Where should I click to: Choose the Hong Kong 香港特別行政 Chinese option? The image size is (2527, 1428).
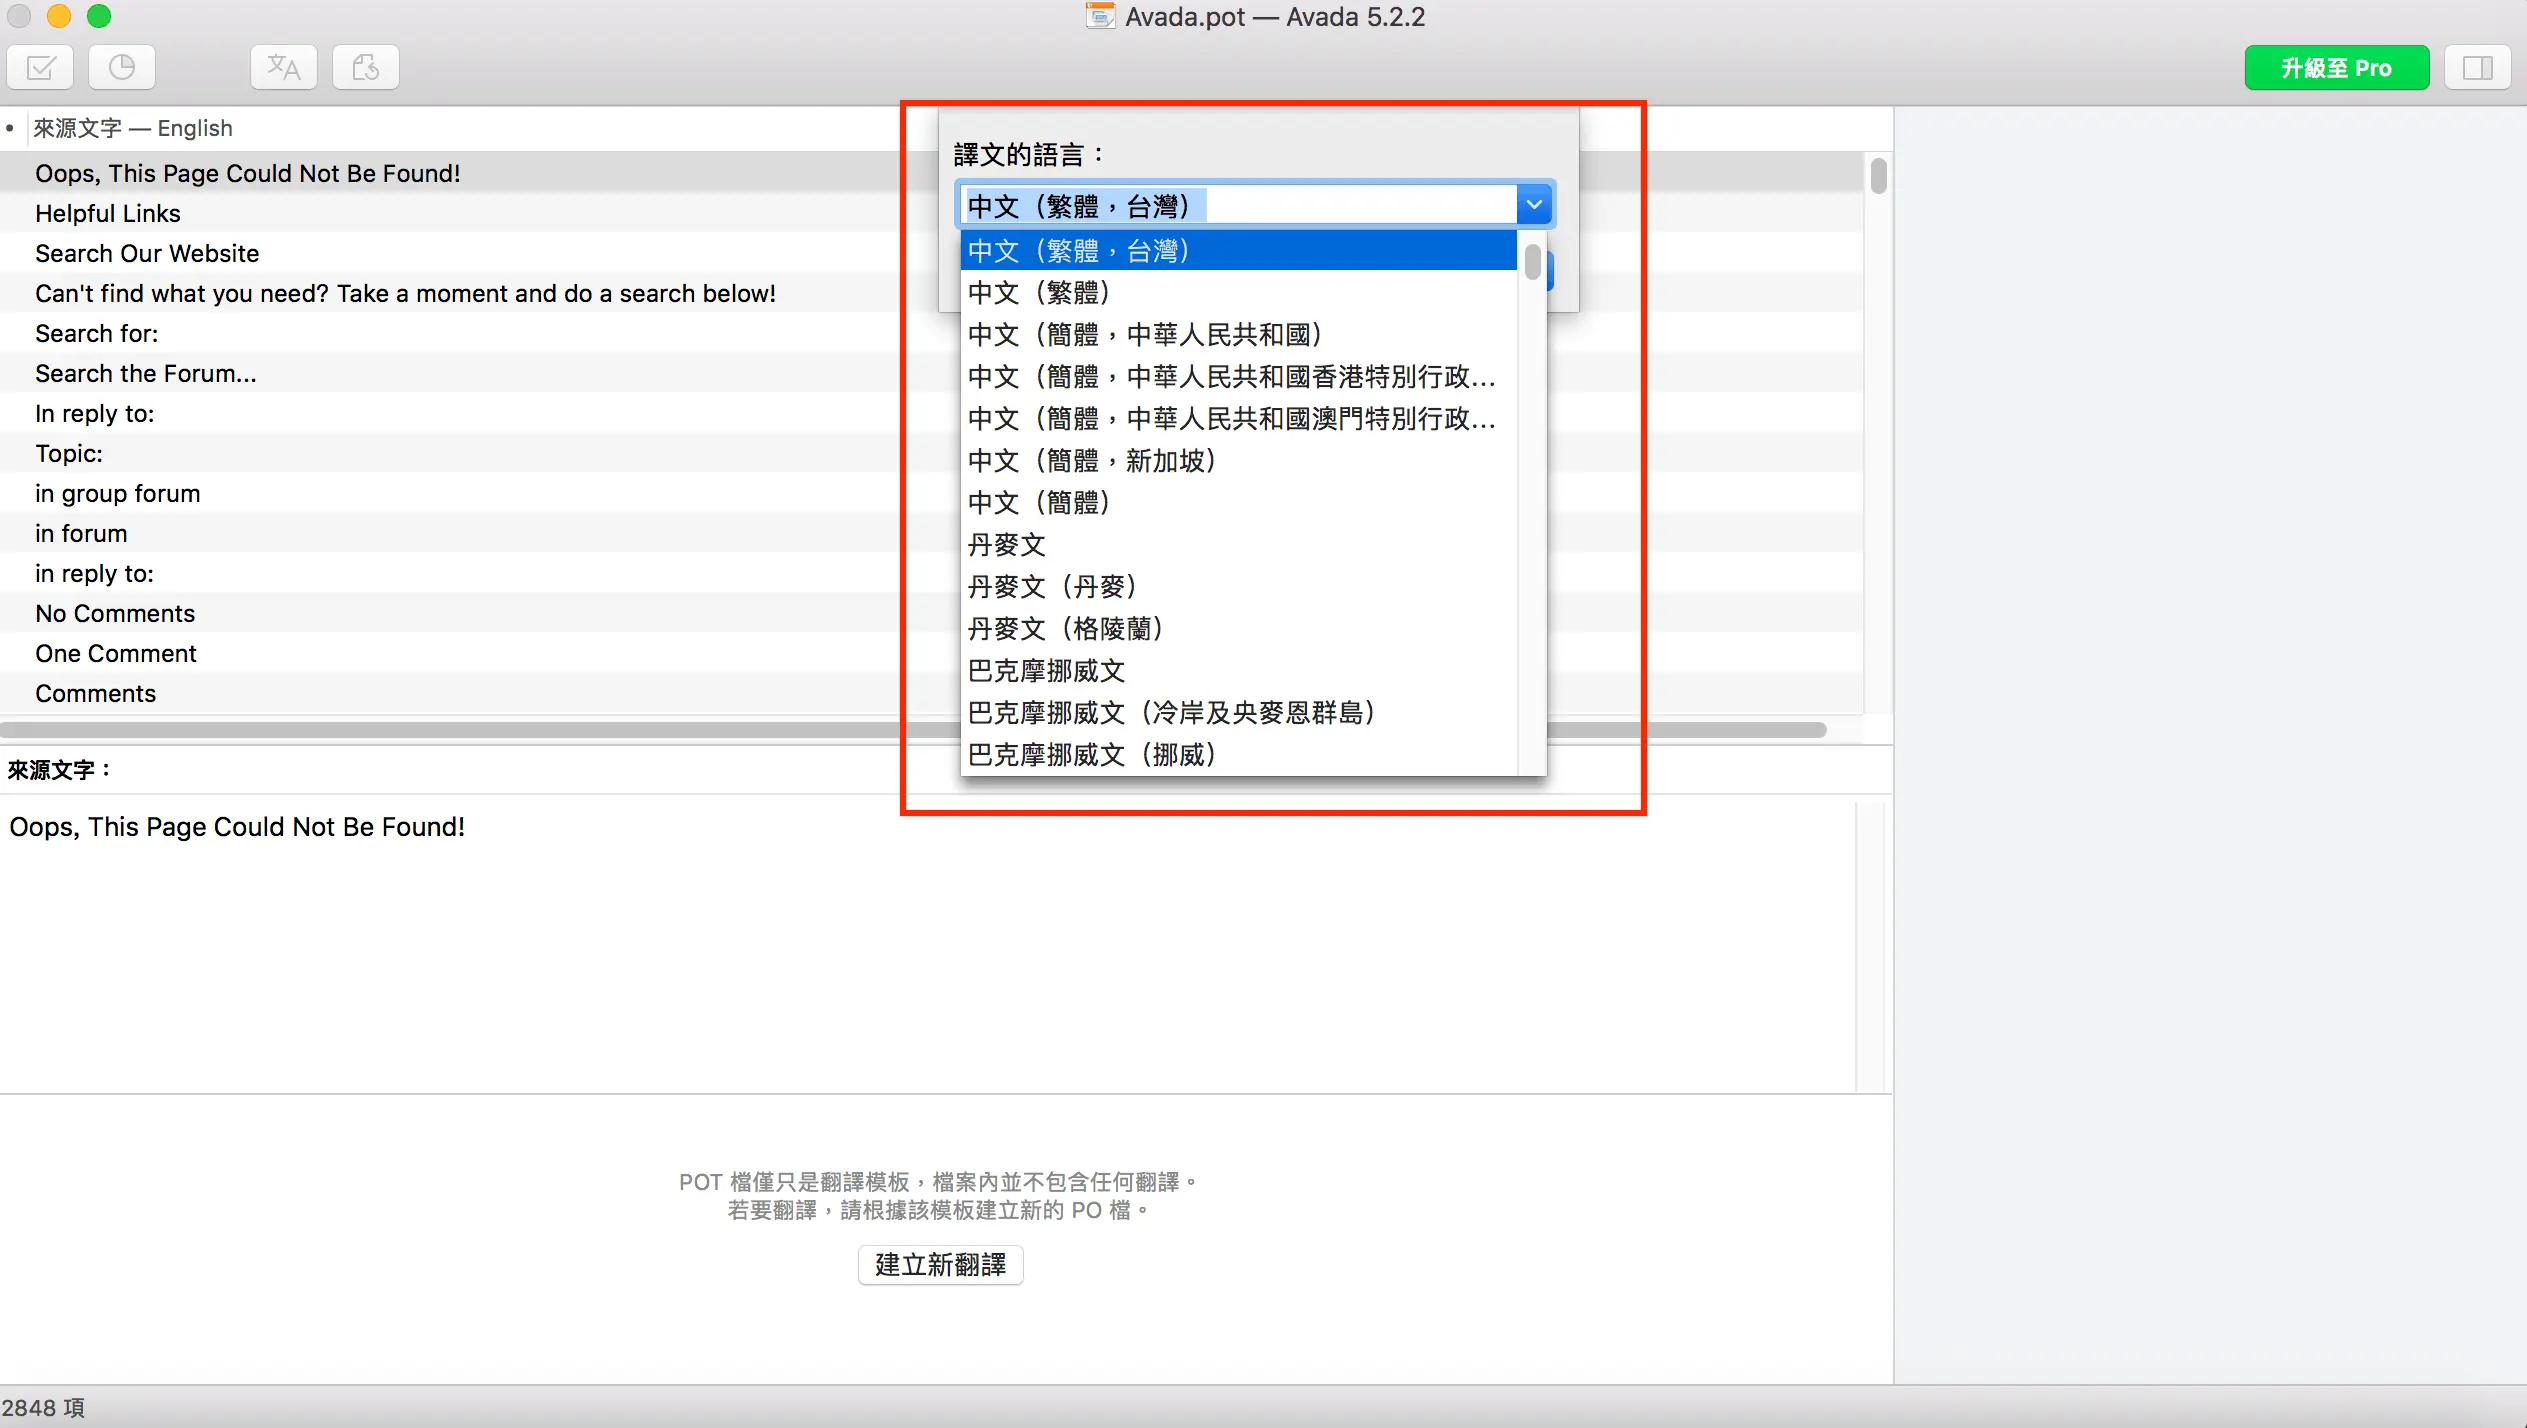point(1238,376)
